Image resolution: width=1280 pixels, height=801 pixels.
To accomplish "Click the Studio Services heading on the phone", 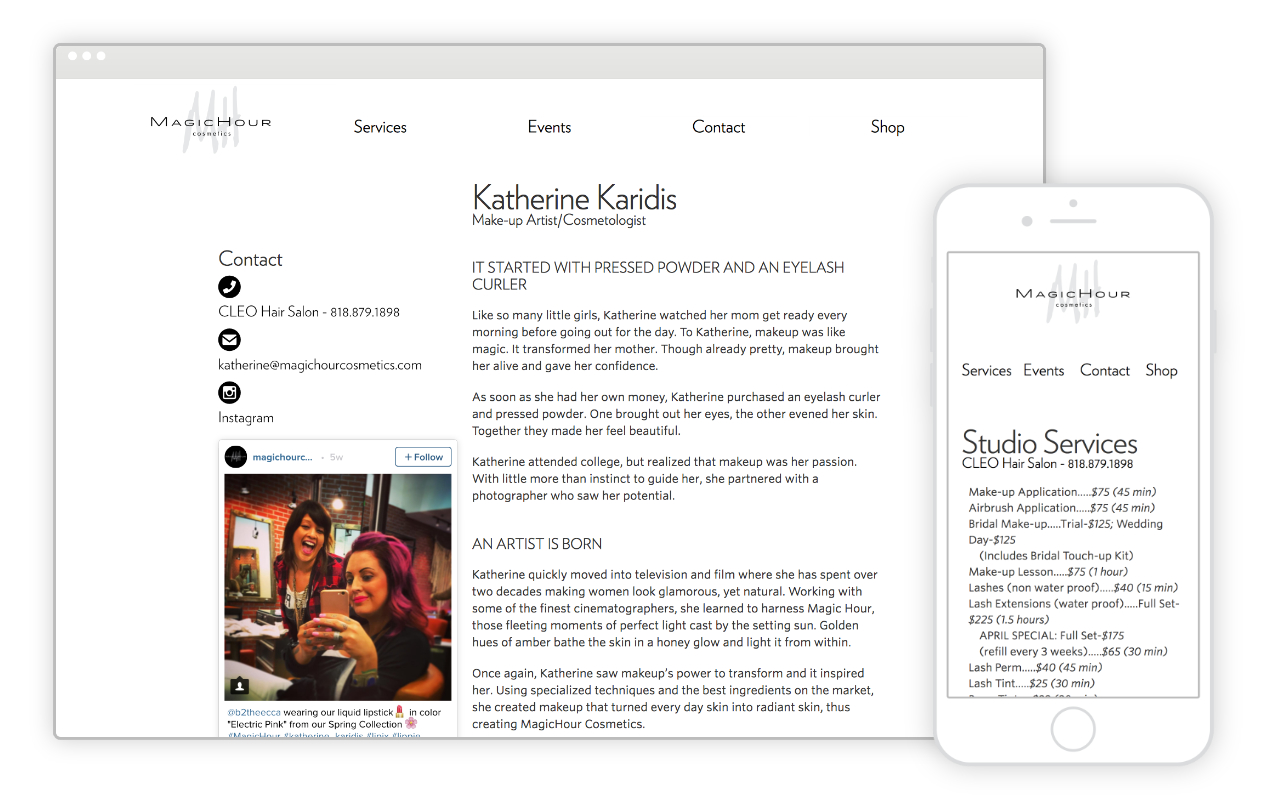I will 1050,441.
